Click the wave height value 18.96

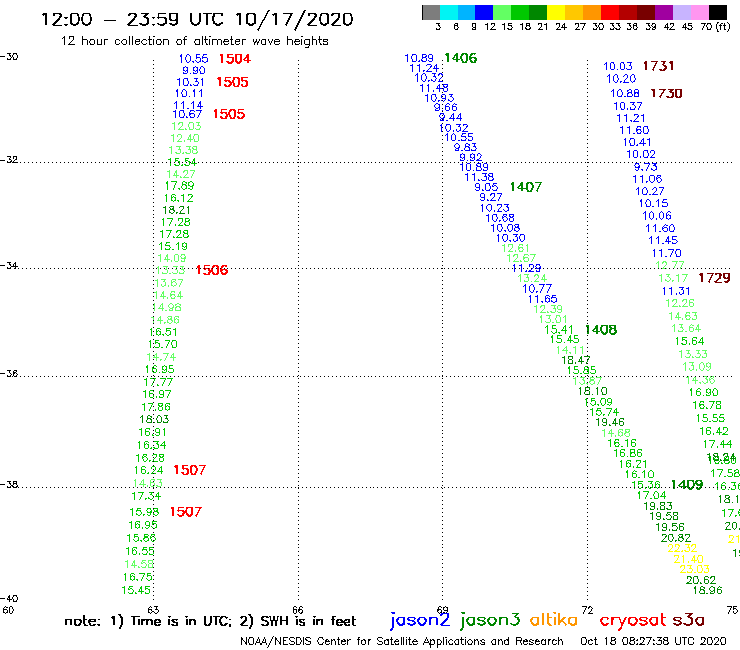(x=707, y=590)
